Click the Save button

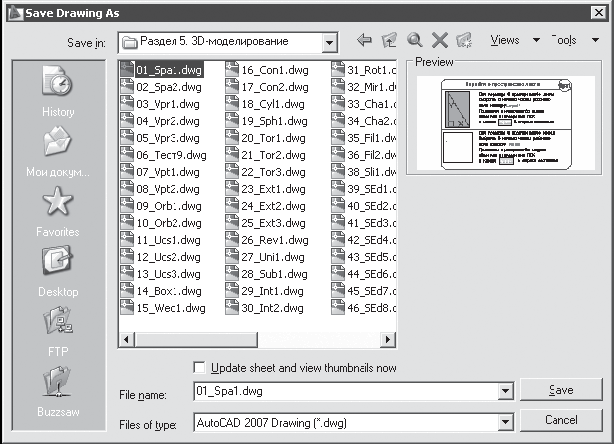(x=561, y=390)
